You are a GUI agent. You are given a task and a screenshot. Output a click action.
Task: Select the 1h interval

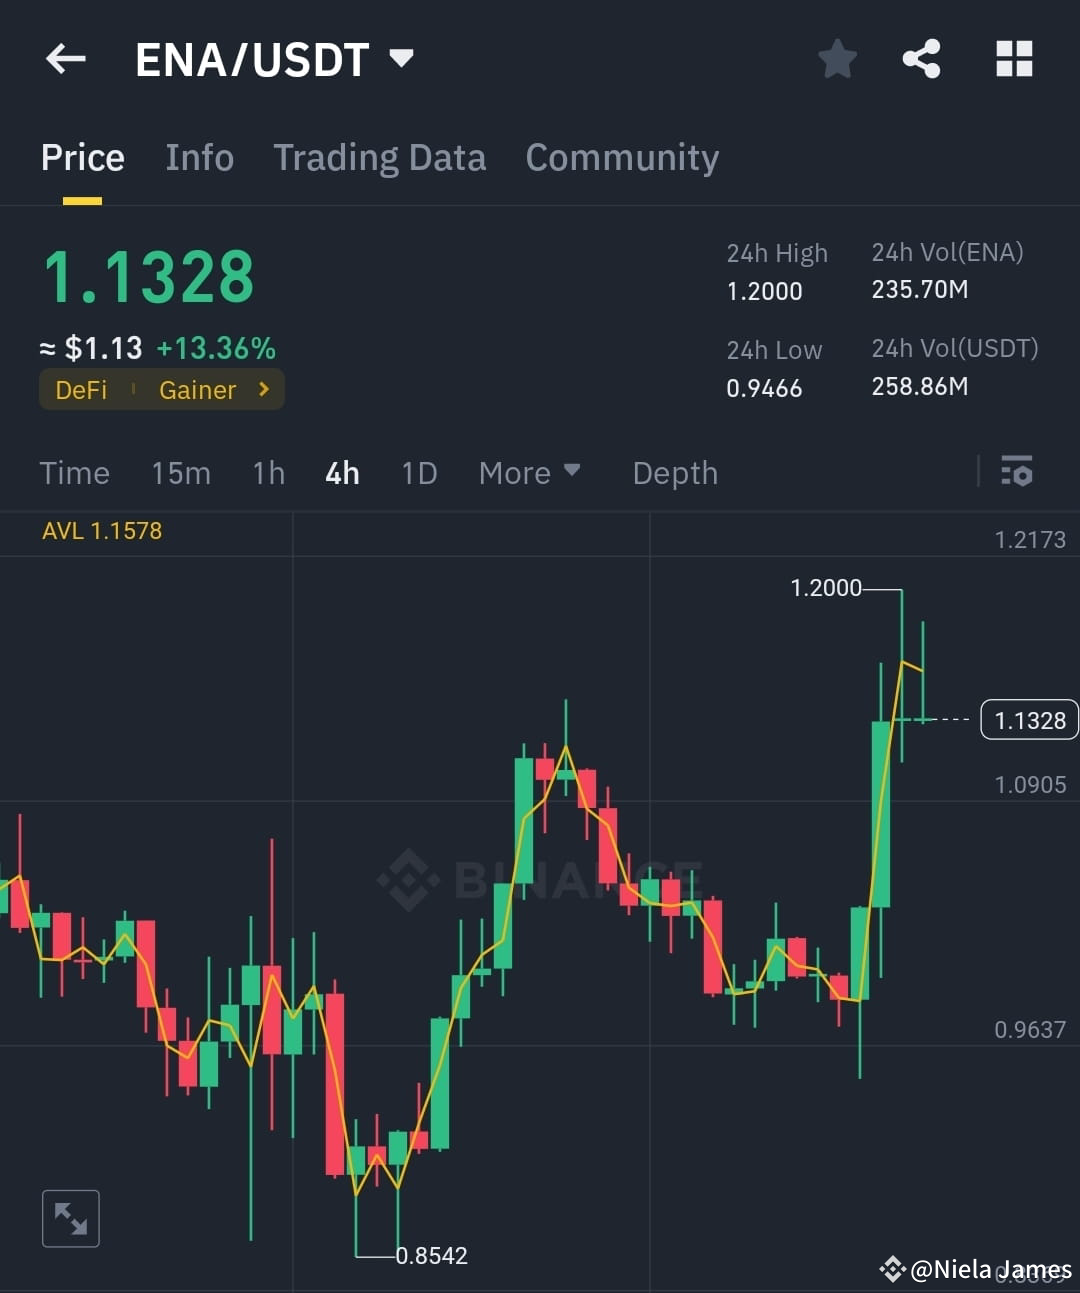pos(268,473)
